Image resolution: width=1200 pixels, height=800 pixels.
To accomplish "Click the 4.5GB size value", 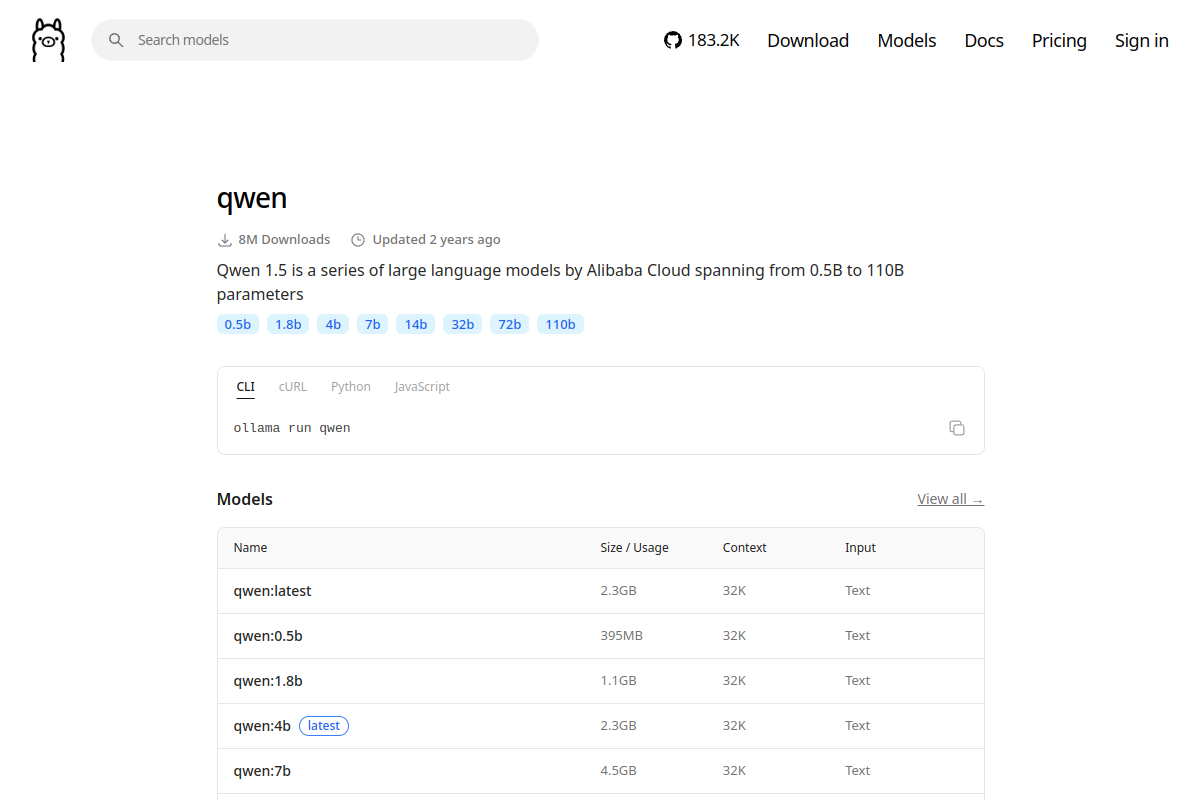I will click(619, 771).
